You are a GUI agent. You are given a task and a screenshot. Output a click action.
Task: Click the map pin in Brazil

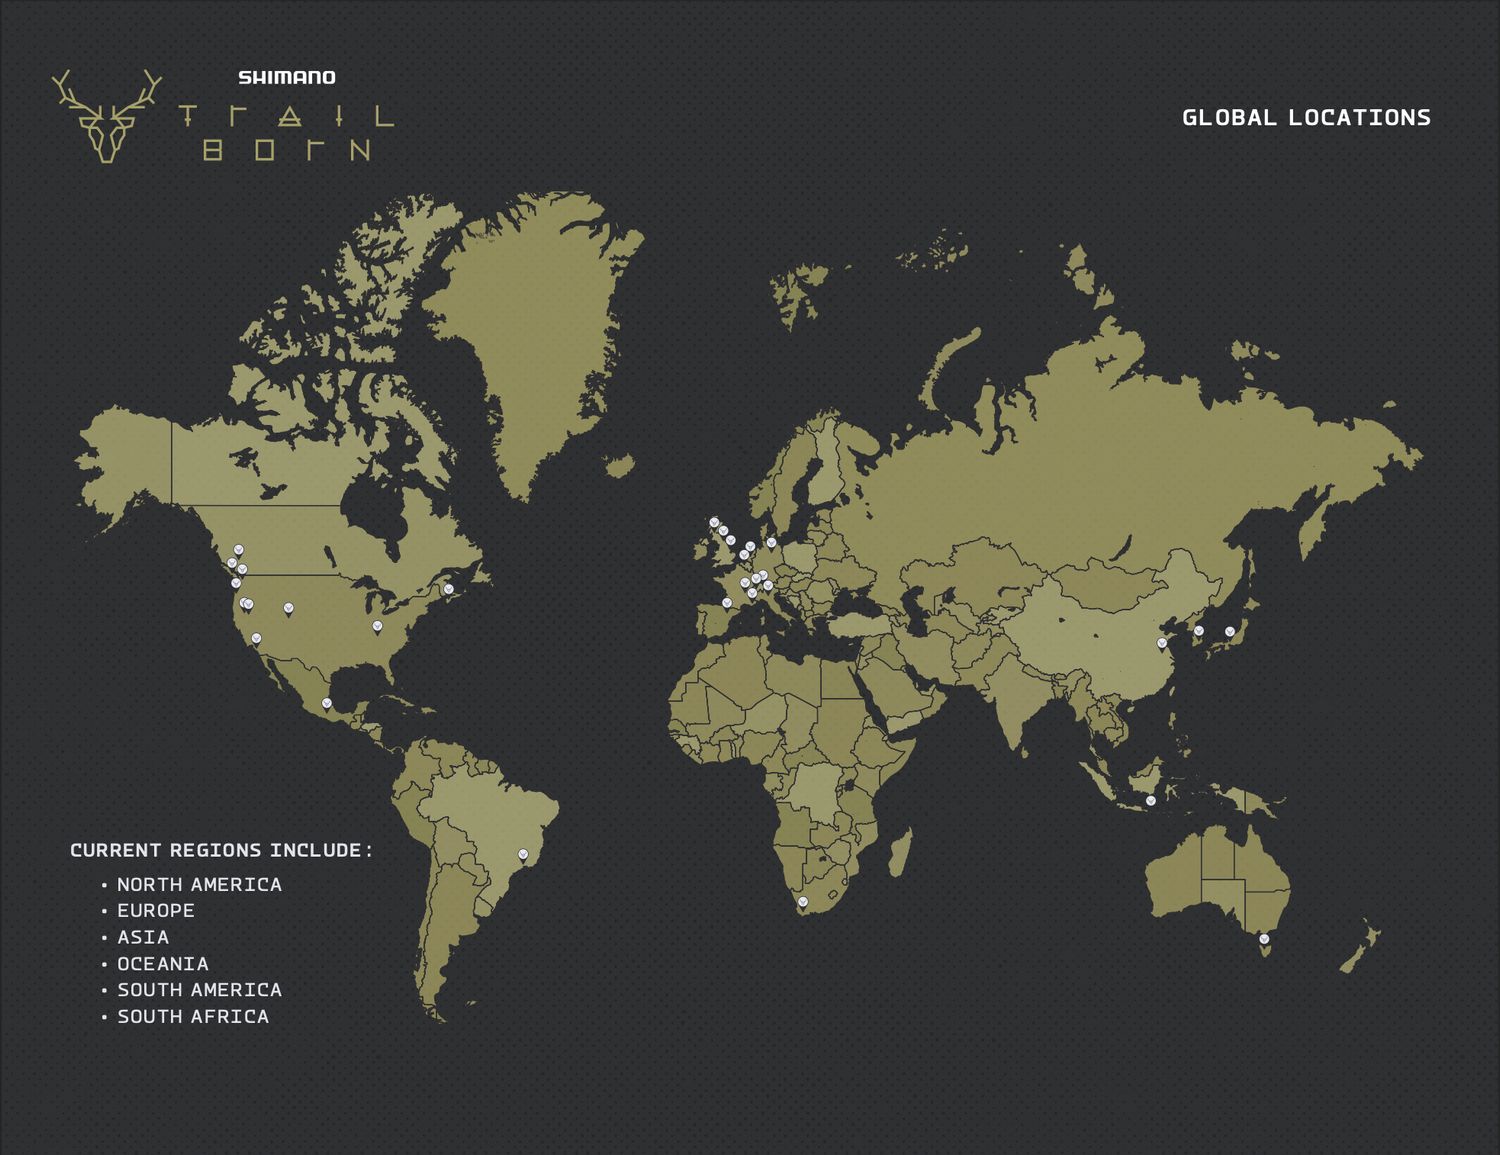click(522, 855)
